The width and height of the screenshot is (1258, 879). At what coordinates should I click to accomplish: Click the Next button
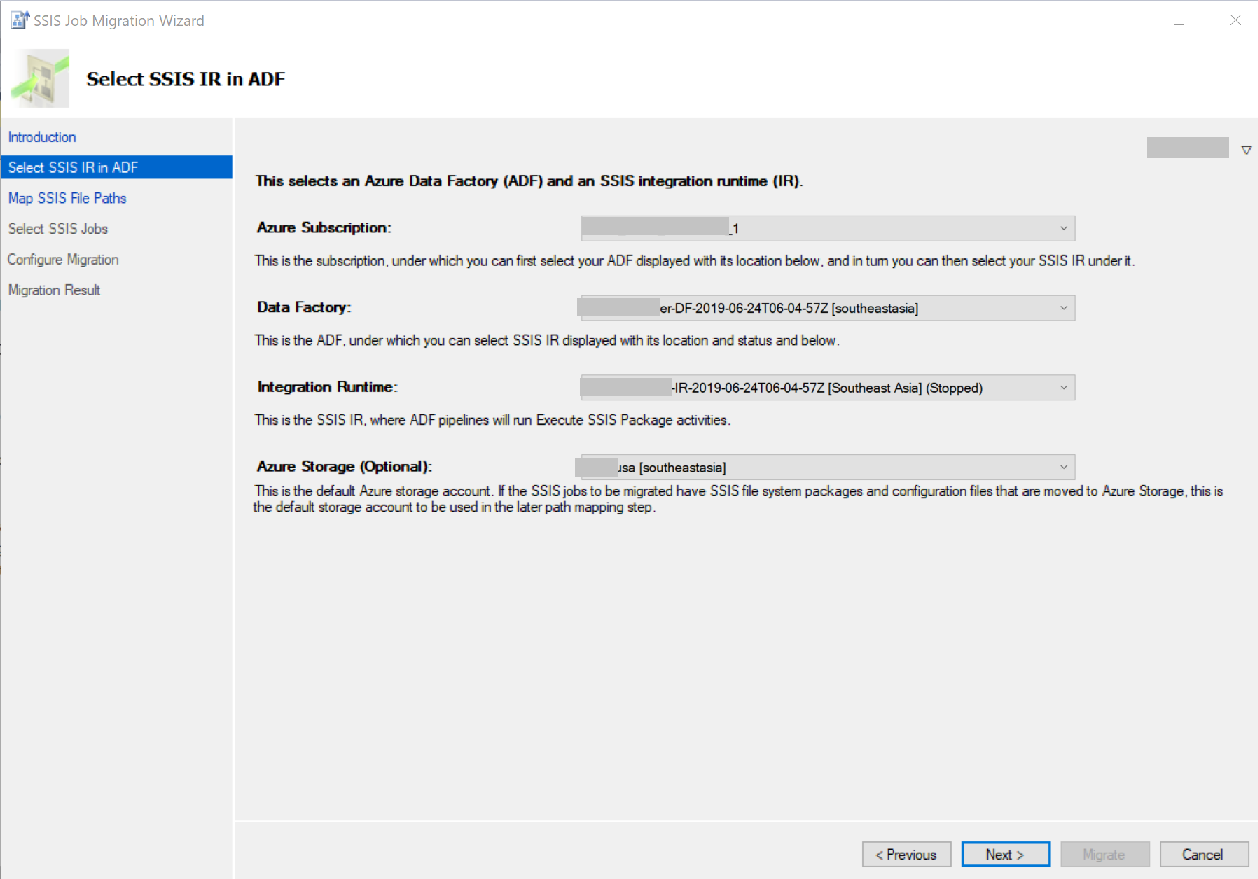pyautogui.click(x=1005, y=855)
